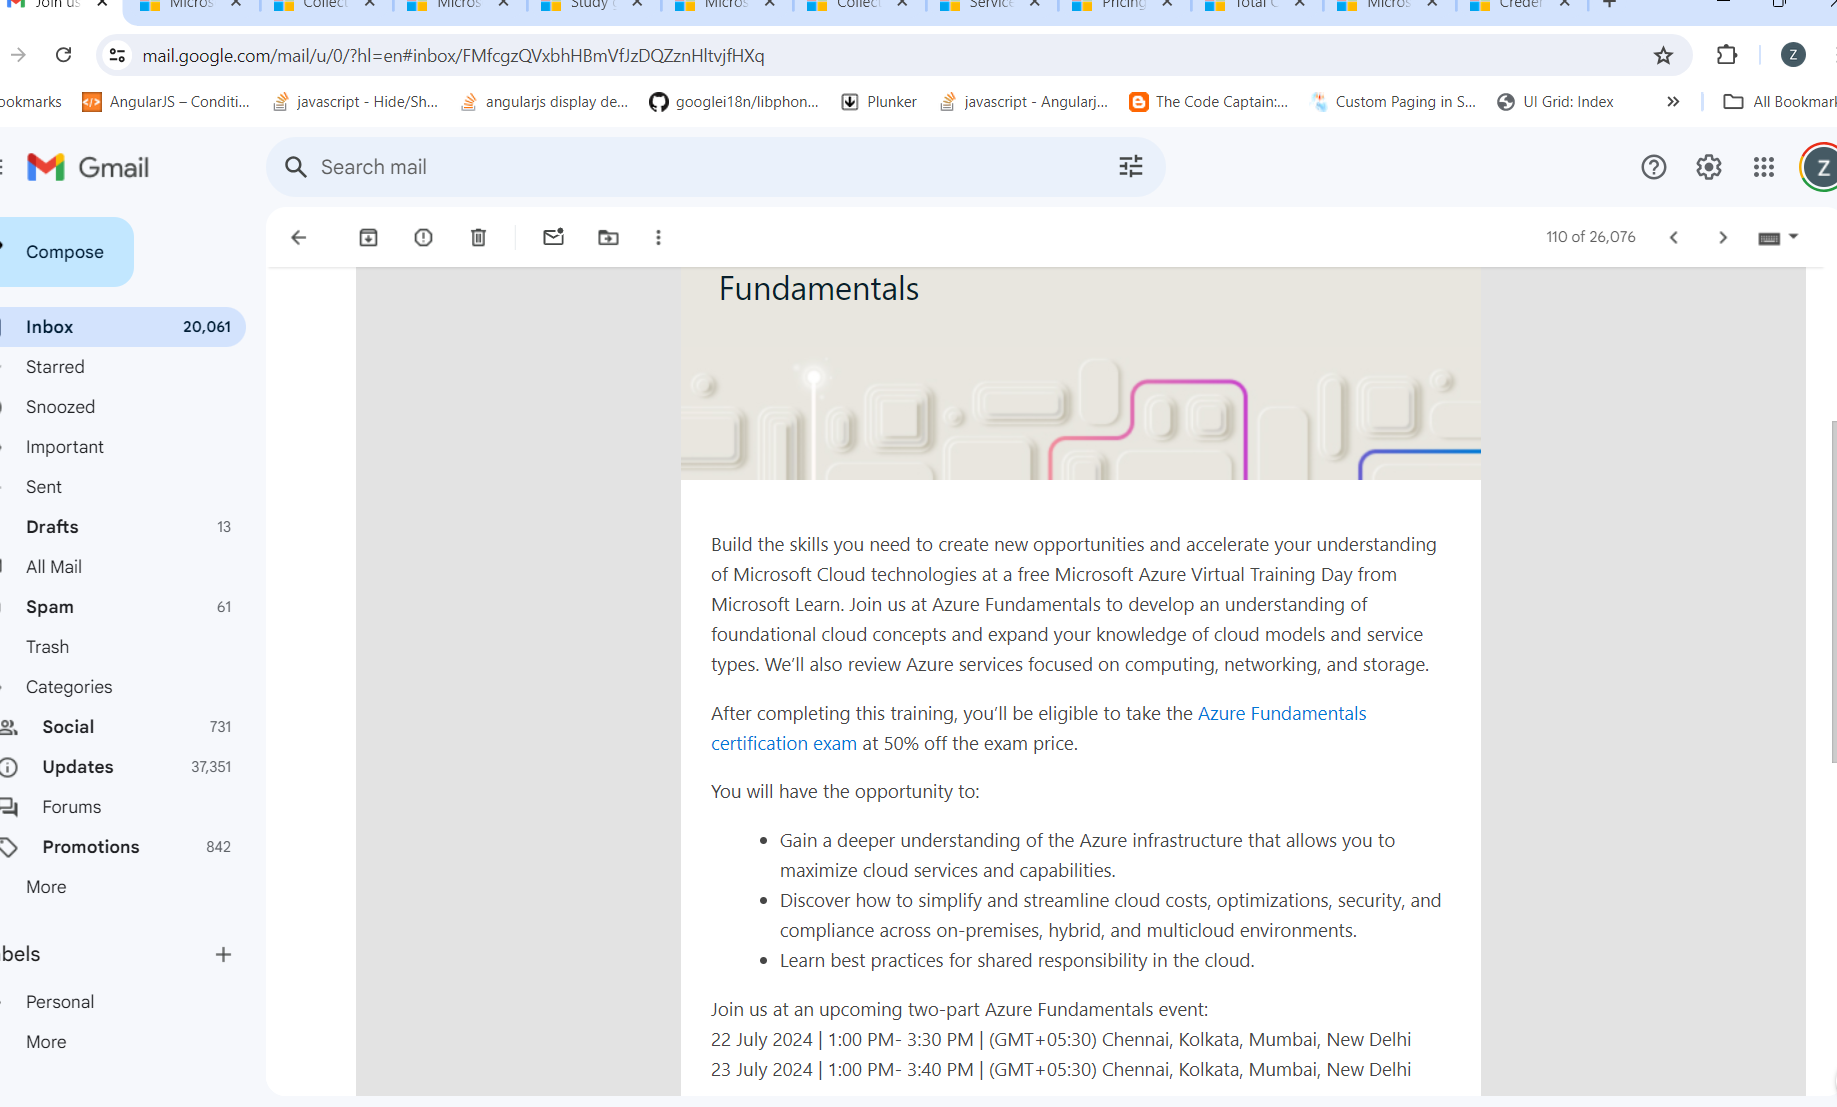Report this email as spam
The width and height of the screenshot is (1837, 1107).
[x=423, y=237]
